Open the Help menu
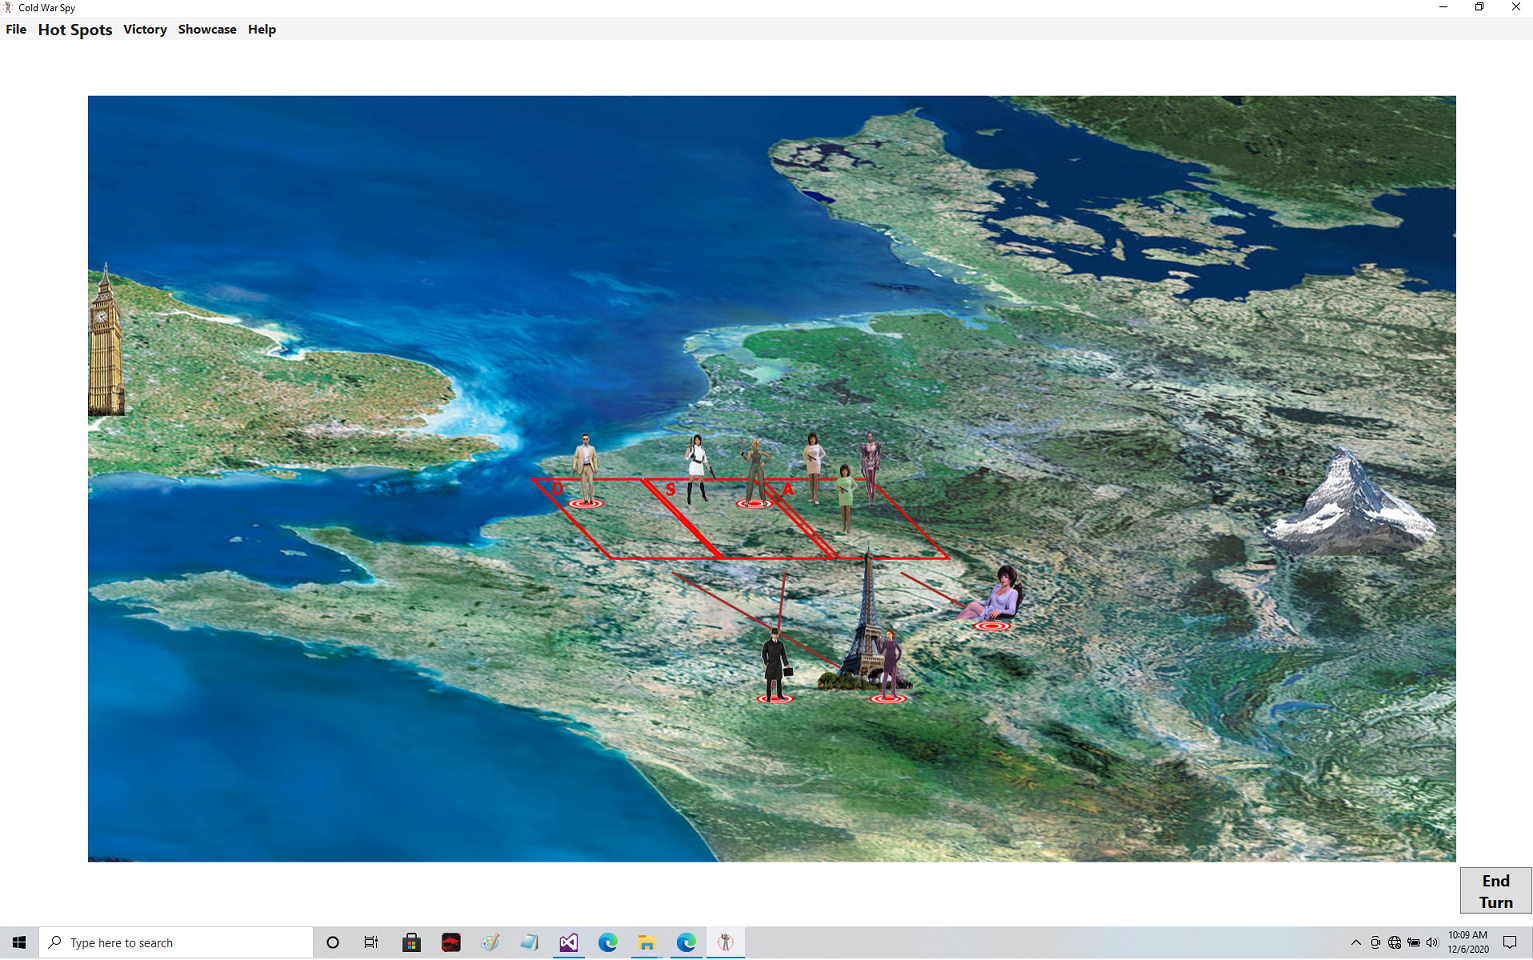 [x=262, y=29]
